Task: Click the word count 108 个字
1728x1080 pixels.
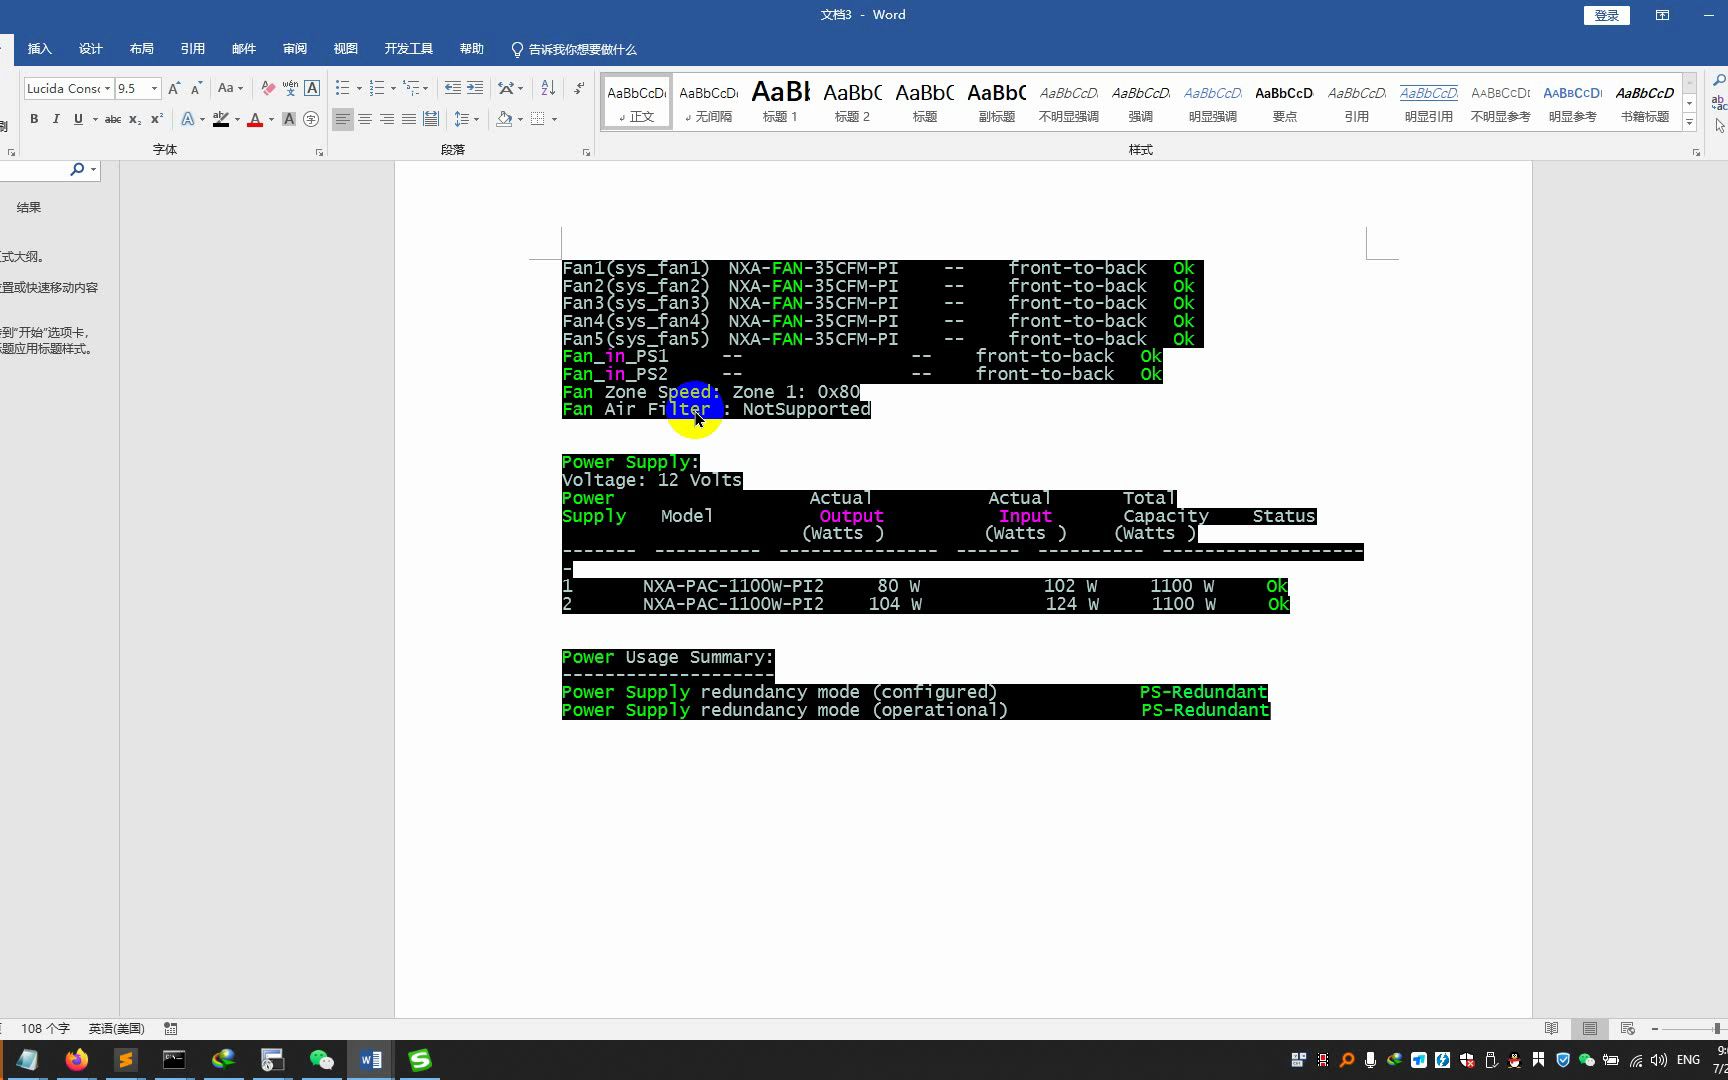Action: [x=45, y=1028]
